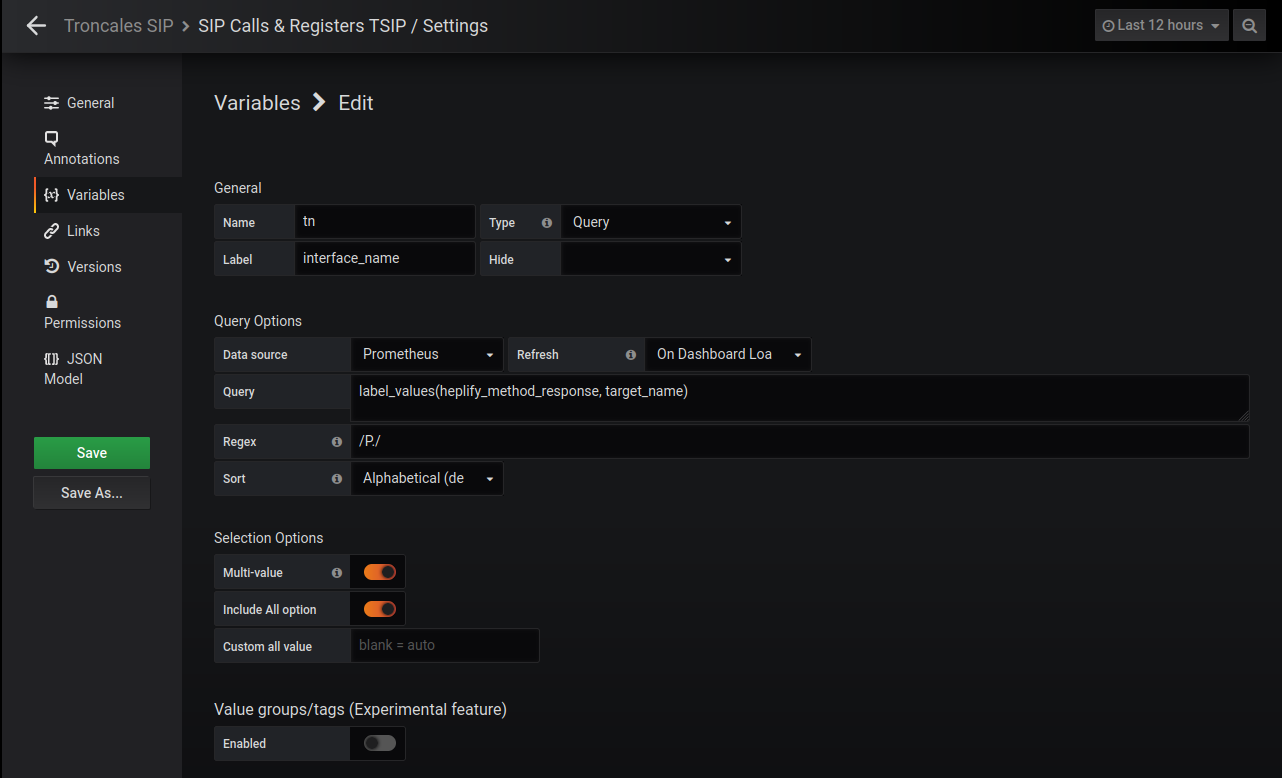
Task: Open the Sort dropdown showing Alphabetical
Action: point(427,478)
